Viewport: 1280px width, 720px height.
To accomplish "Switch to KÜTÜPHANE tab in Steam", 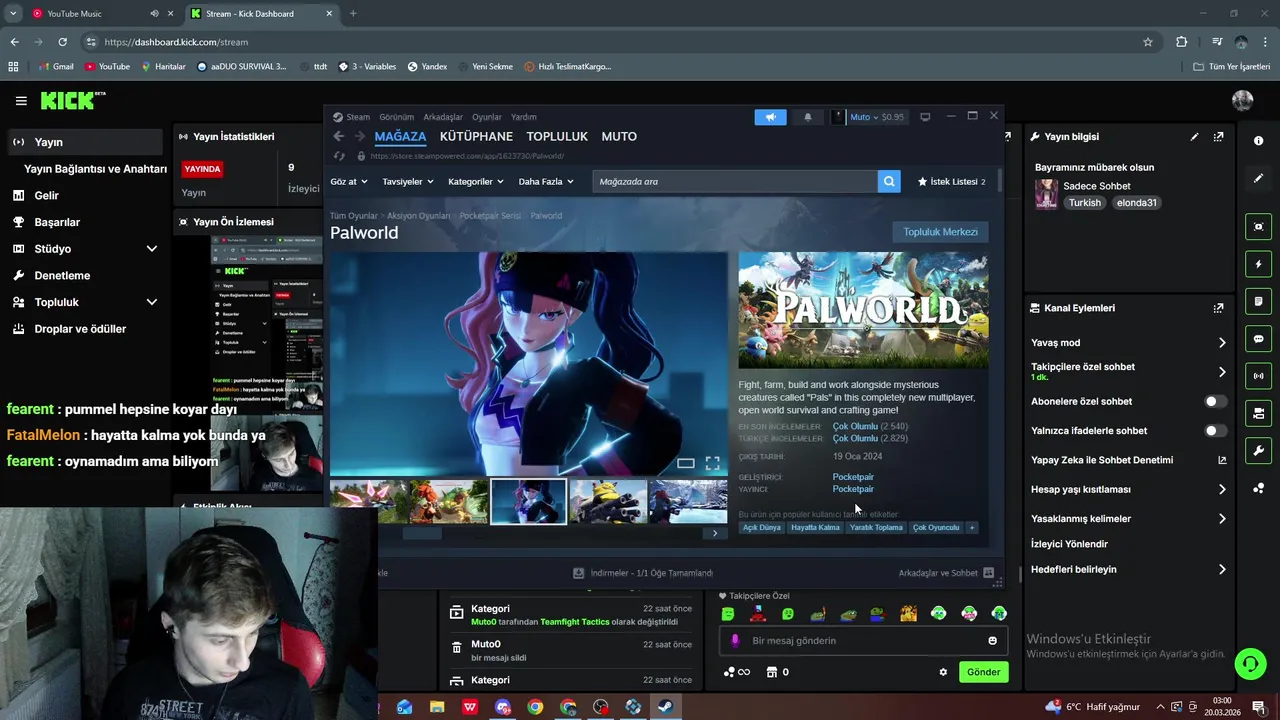I will pos(476,136).
